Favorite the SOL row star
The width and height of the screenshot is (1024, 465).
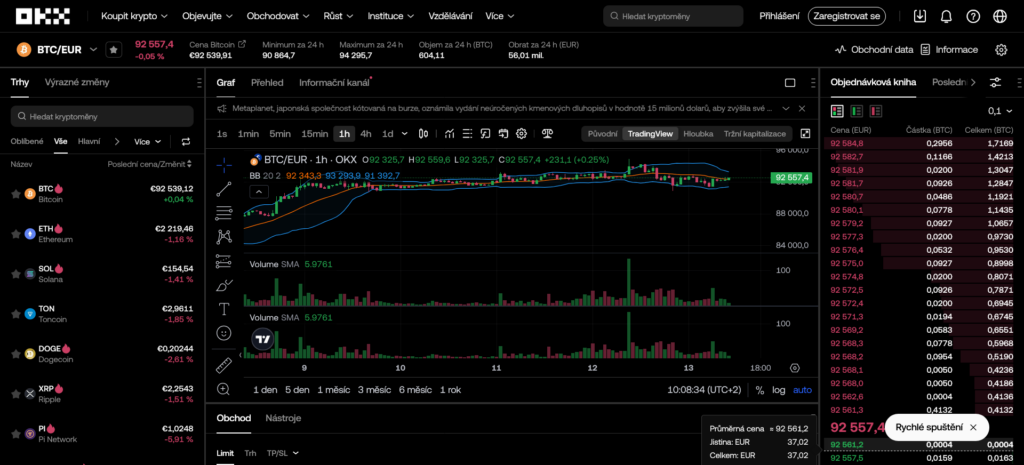[16, 274]
